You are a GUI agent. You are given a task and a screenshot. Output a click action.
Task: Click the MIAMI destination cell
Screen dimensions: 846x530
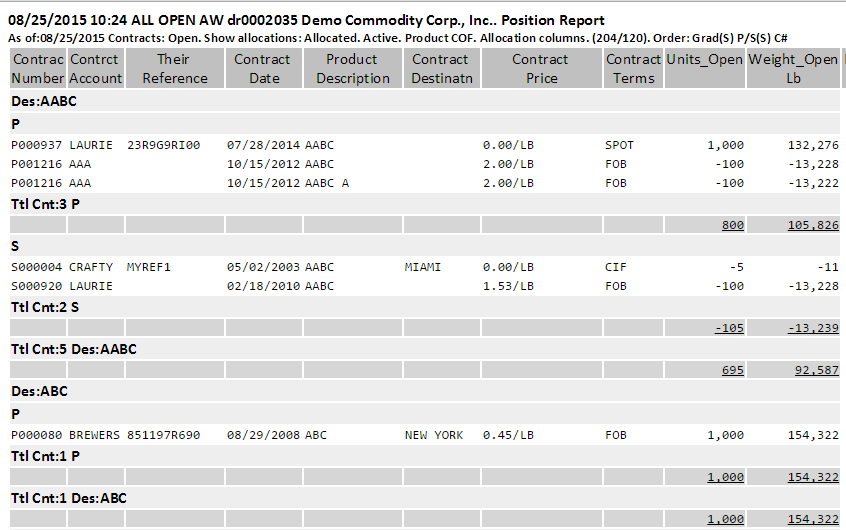point(423,267)
